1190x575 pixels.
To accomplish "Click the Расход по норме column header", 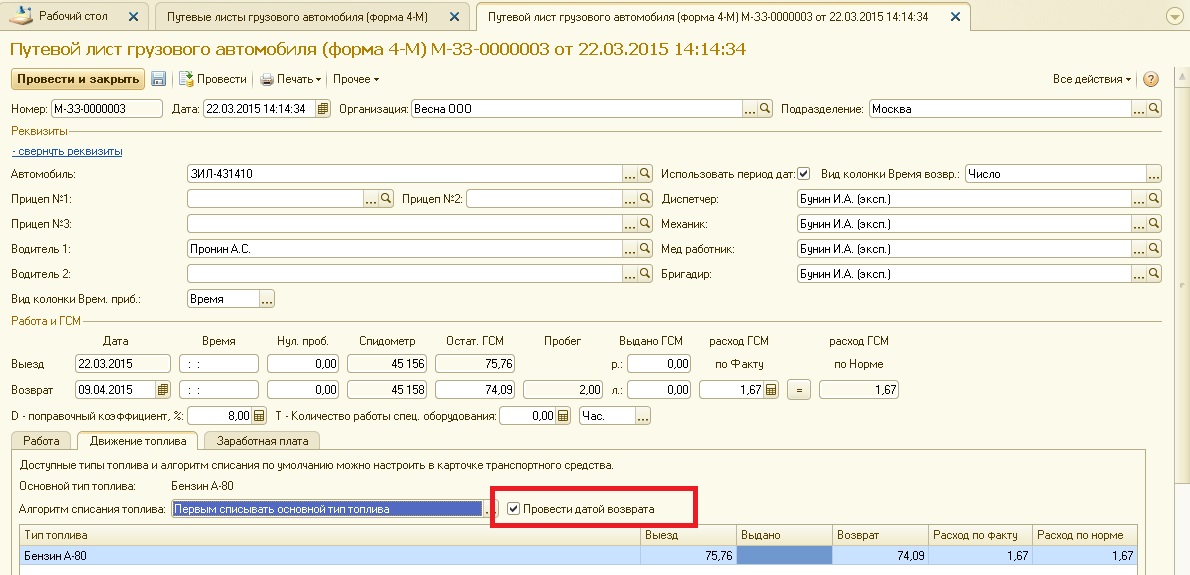I will click(x=1085, y=535).
